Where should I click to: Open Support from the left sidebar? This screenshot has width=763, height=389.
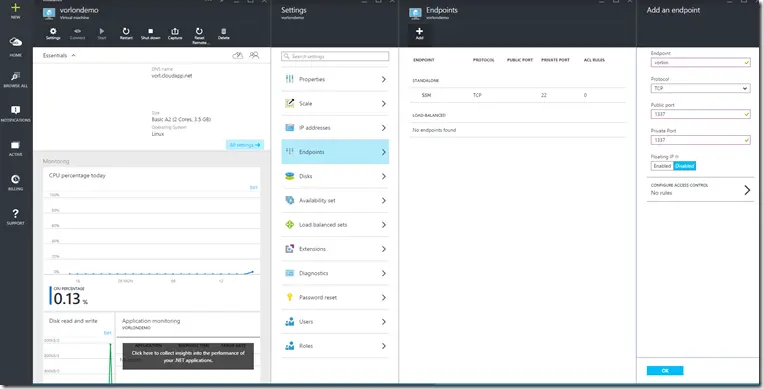coord(16,217)
